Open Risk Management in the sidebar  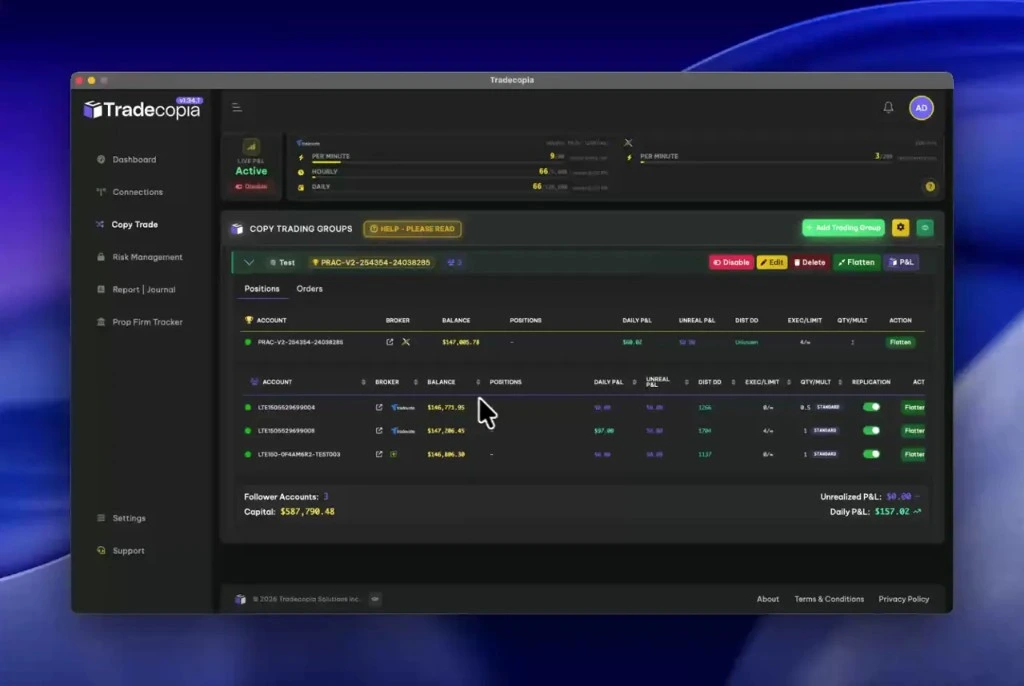[x=140, y=257]
